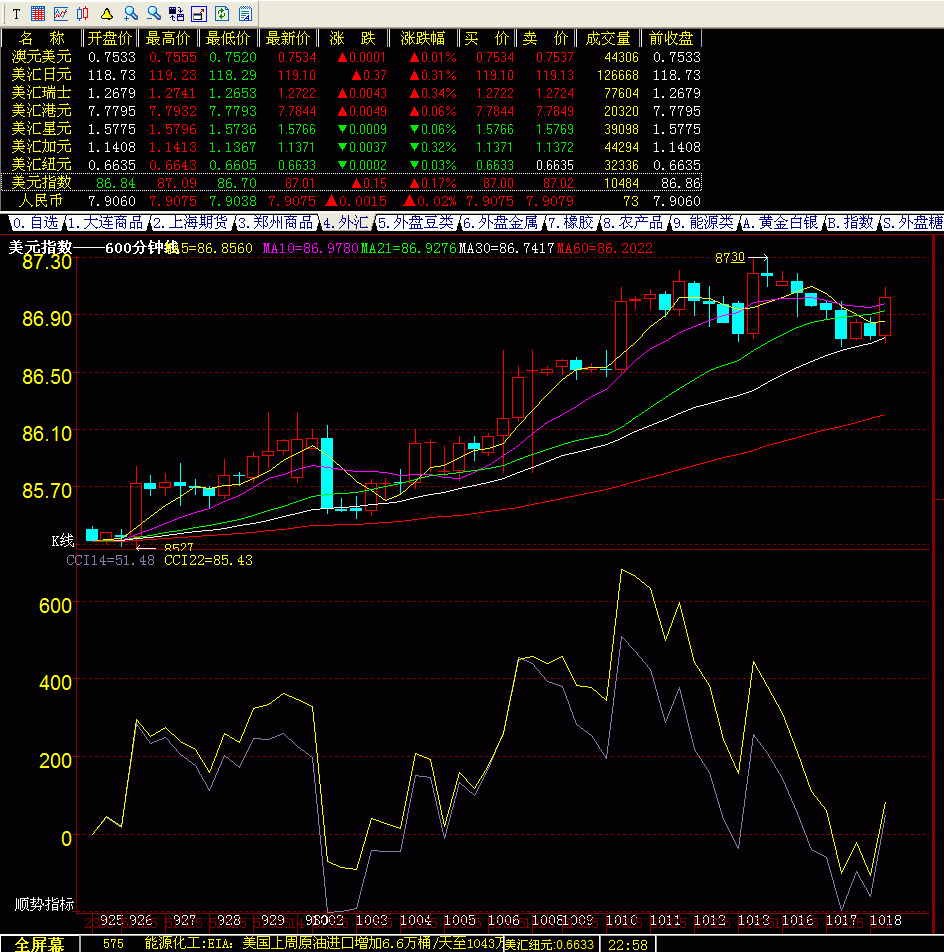Screen dimensions: 944x952
Task: Zoom out with the minus magnifier
Action: coord(154,13)
